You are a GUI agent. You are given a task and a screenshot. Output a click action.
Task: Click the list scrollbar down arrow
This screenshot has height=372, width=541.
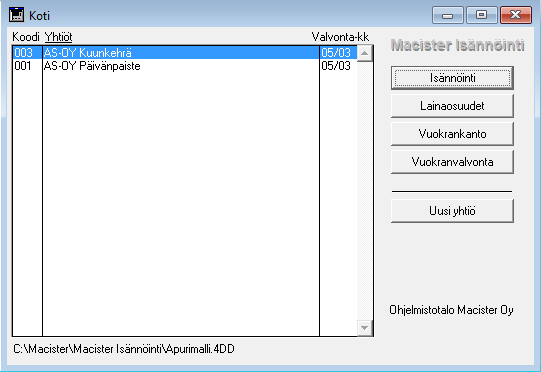[x=365, y=327]
